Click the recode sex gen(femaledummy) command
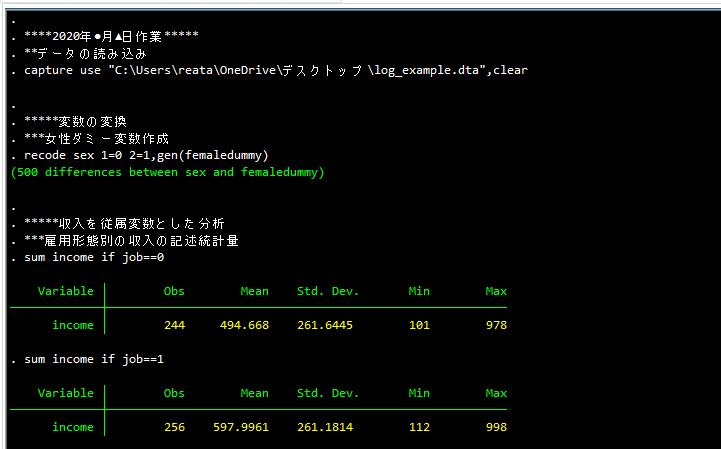This screenshot has width=721, height=449. coord(146,155)
